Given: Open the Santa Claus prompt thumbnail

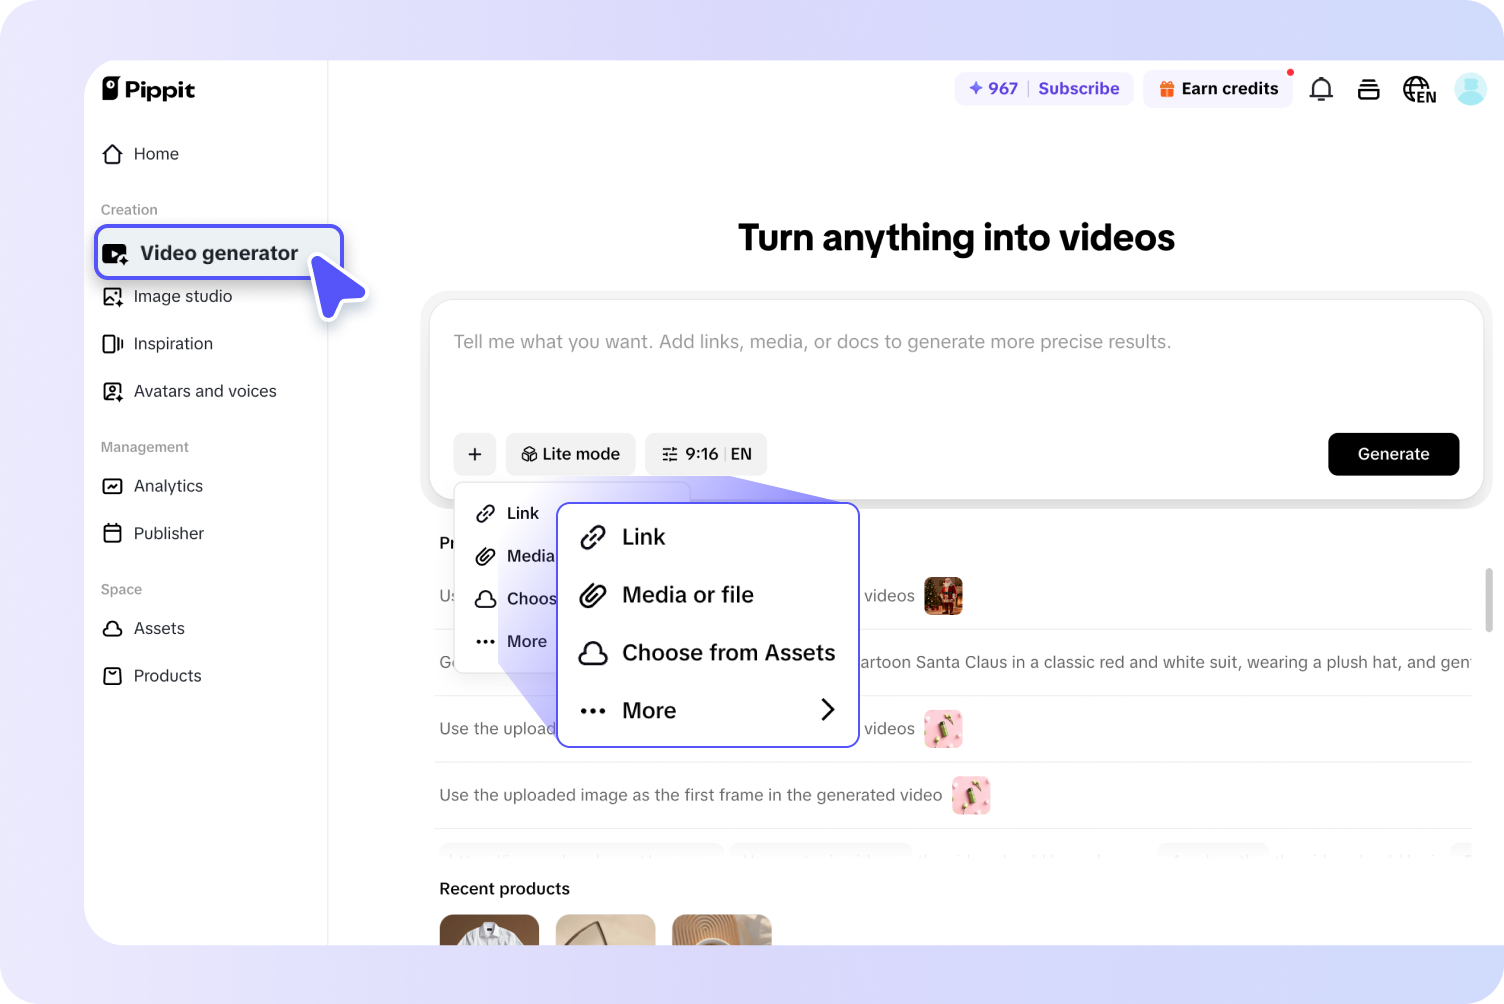Looking at the screenshot, I should point(943,595).
